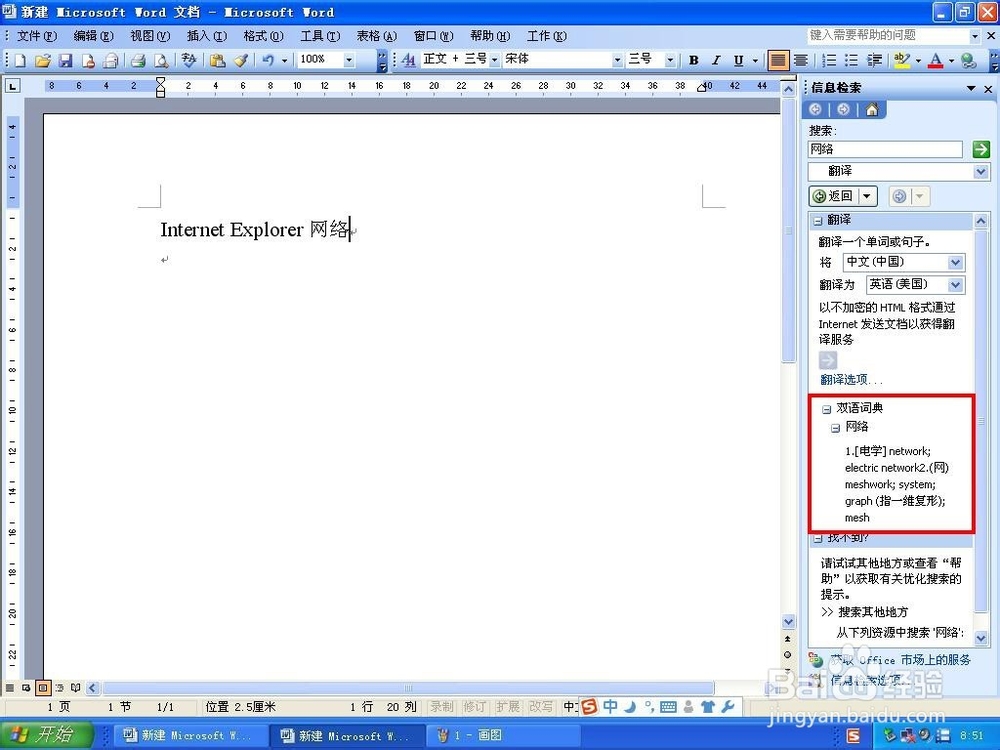Go back in task pane history

click(x=815, y=110)
